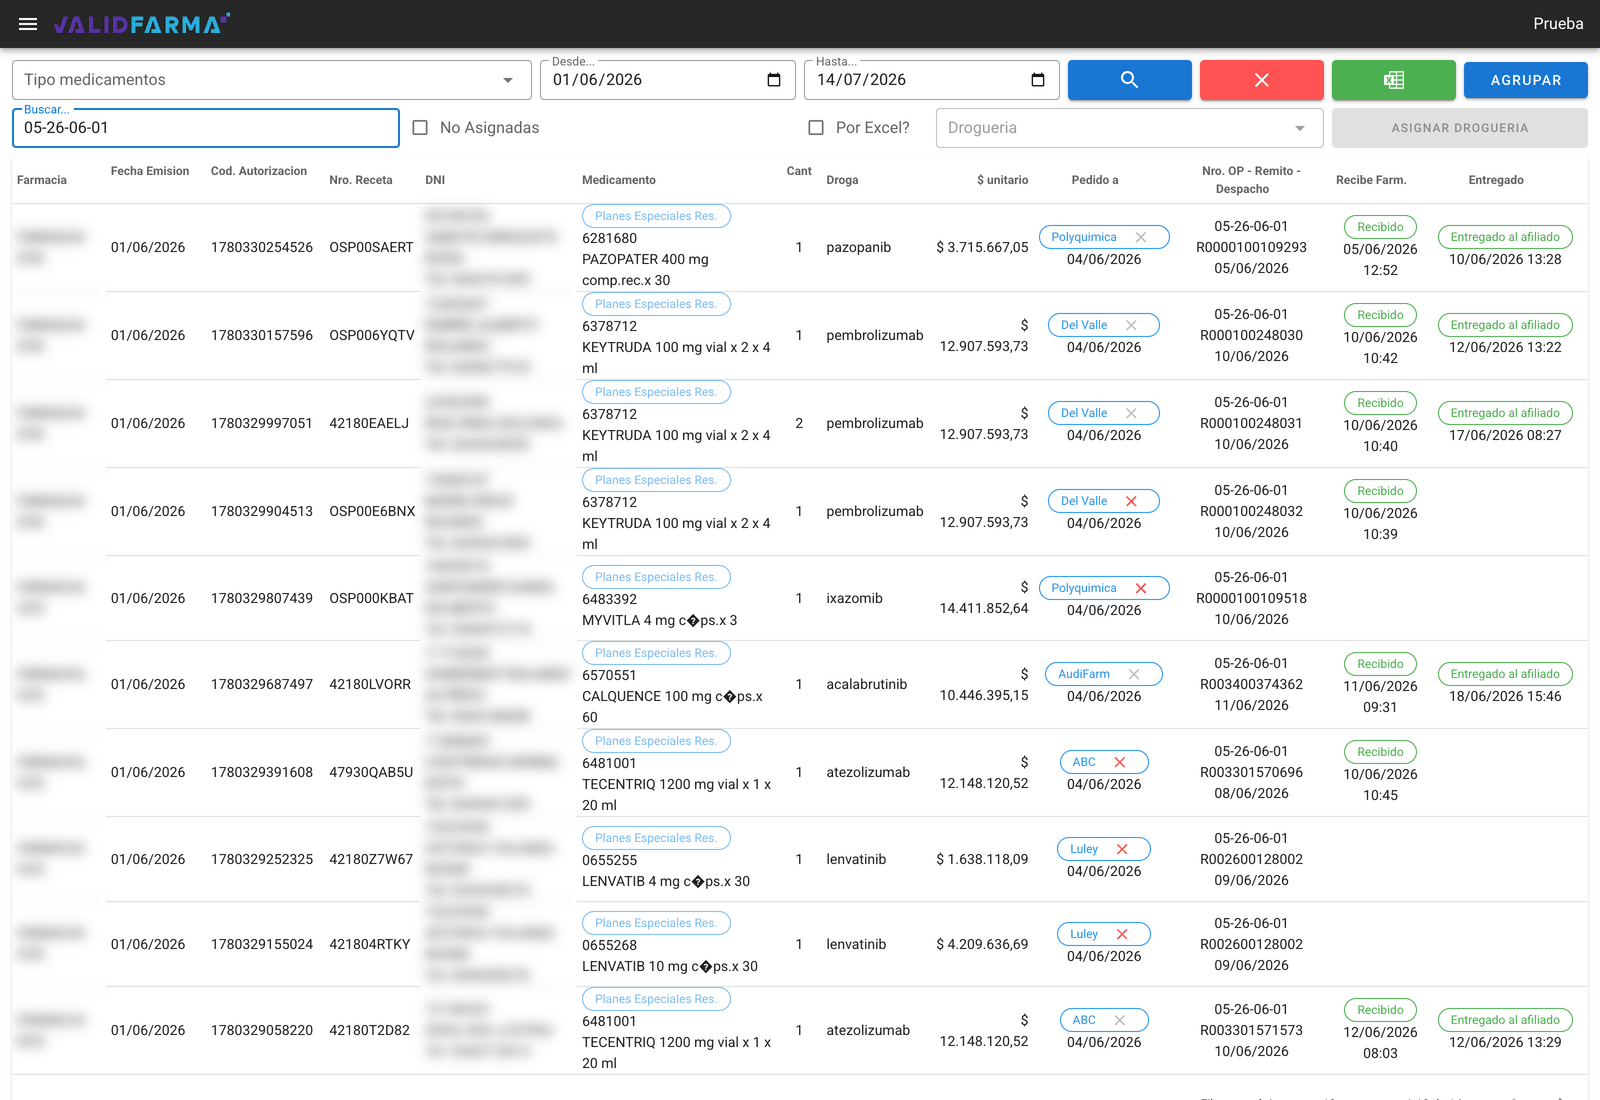1600x1100 pixels.
Task: Click Planes Especiales Res. chip on ixazomib row
Action: [656, 577]
